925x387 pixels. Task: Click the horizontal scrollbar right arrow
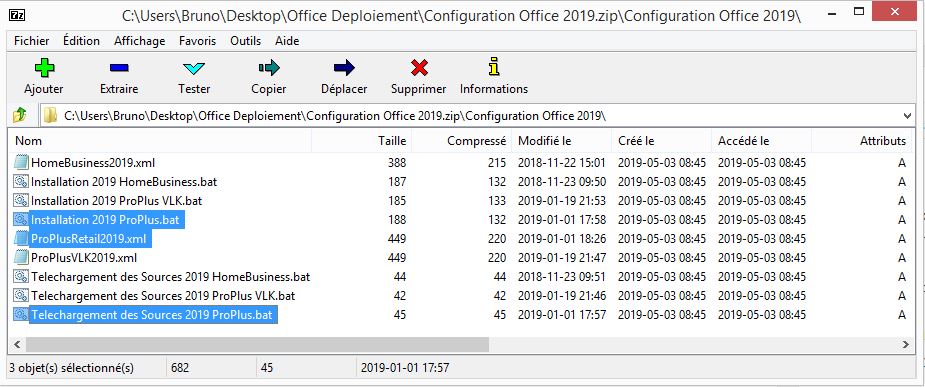(x=905, y=344)
